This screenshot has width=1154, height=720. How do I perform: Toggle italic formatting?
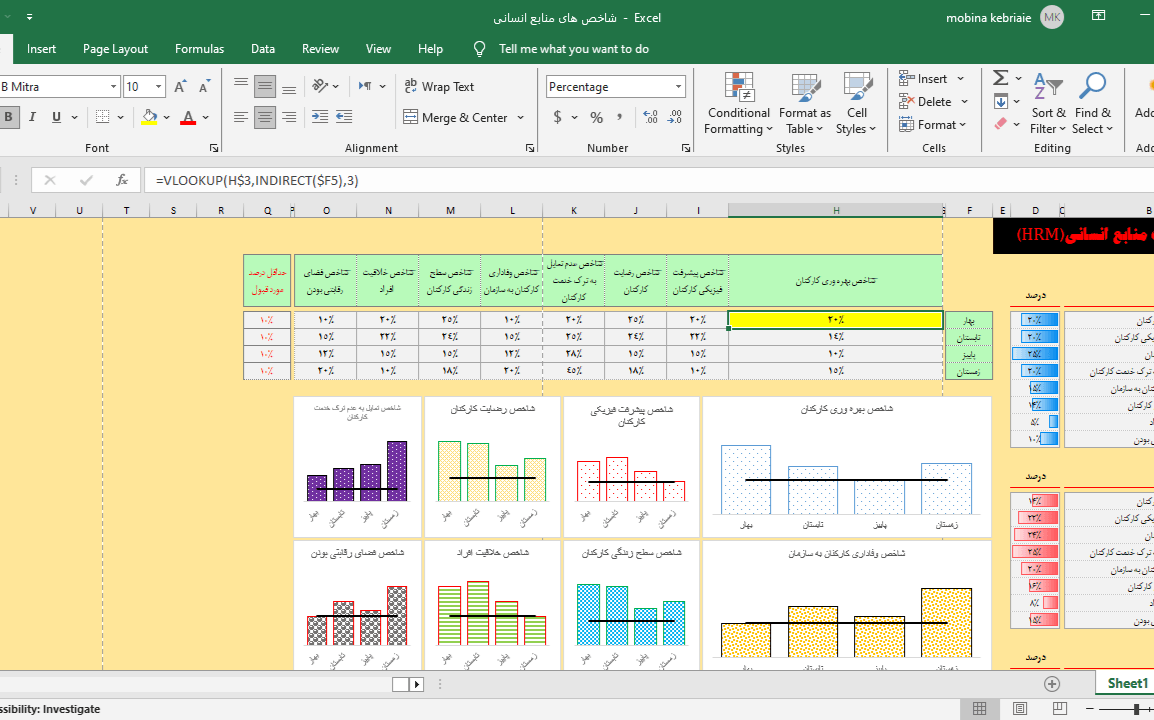32,117
